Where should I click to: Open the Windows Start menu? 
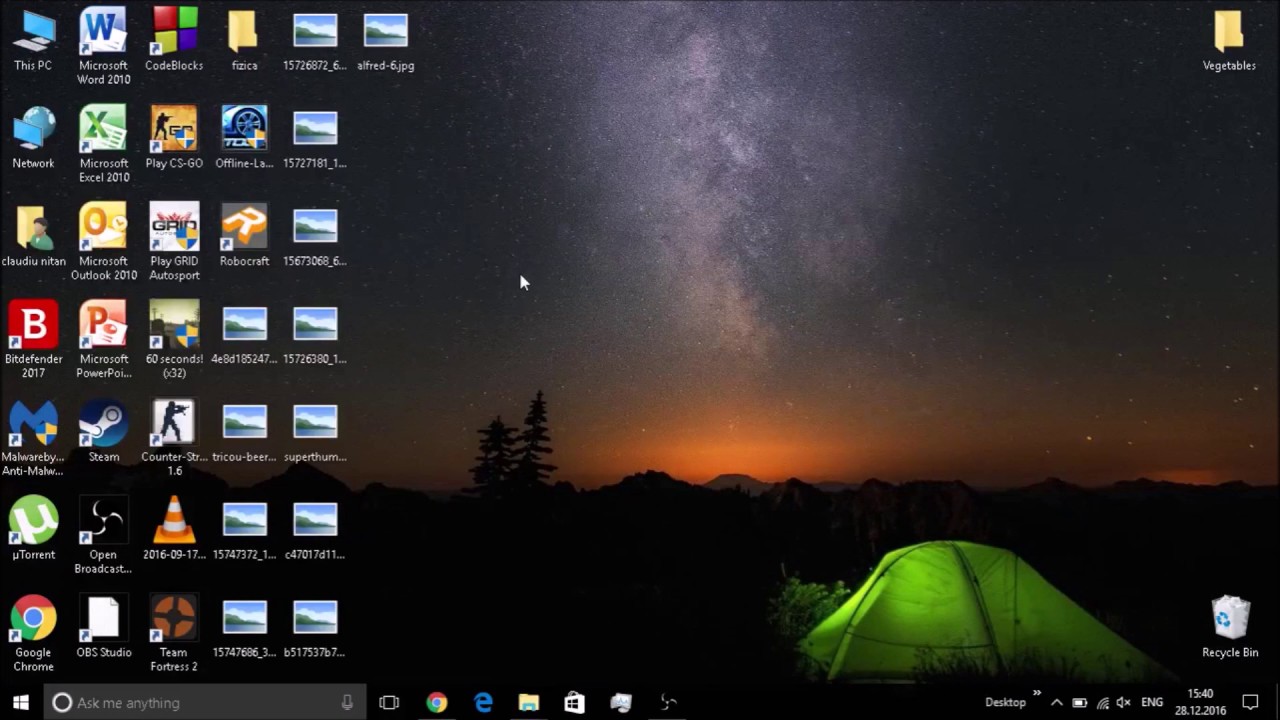click(21, 702)
